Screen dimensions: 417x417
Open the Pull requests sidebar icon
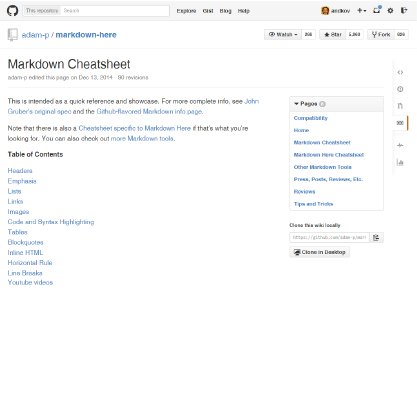point(400,106)
